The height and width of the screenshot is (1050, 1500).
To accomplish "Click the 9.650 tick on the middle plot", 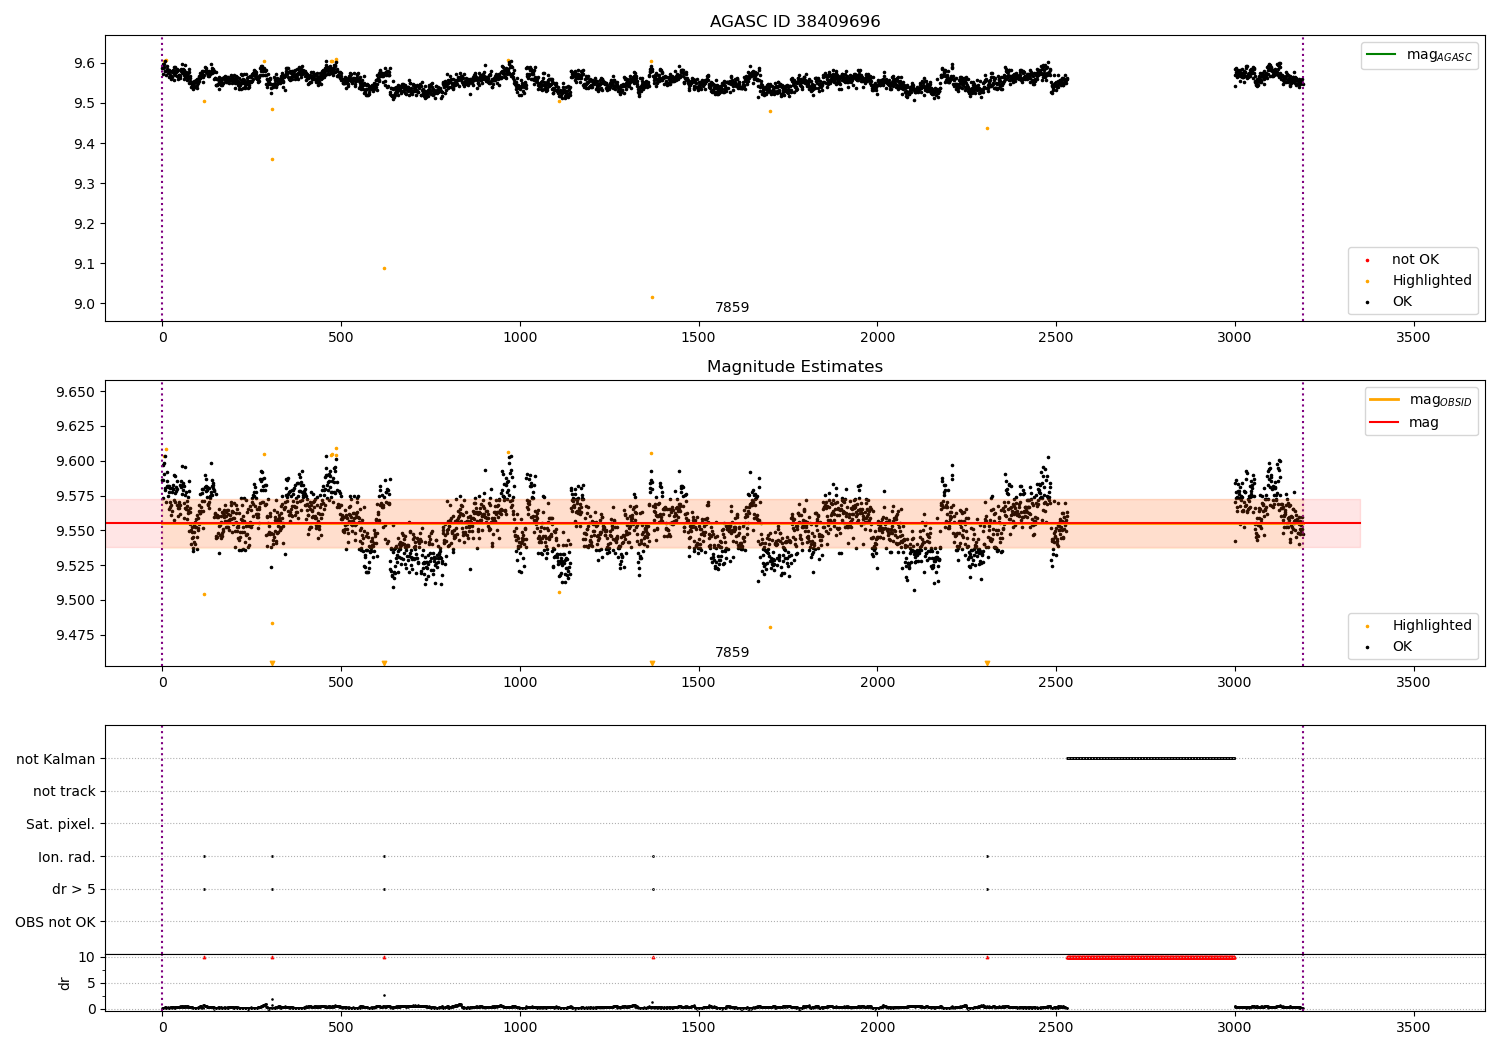I will pos(76,392).
